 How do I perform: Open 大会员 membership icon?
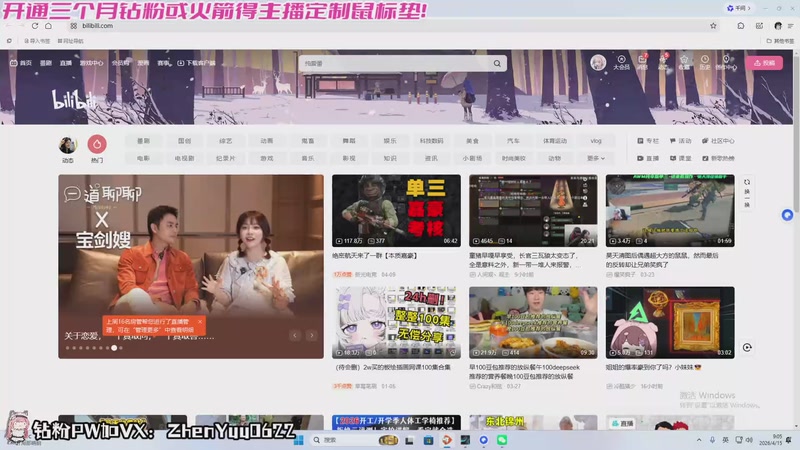[621, 63]
